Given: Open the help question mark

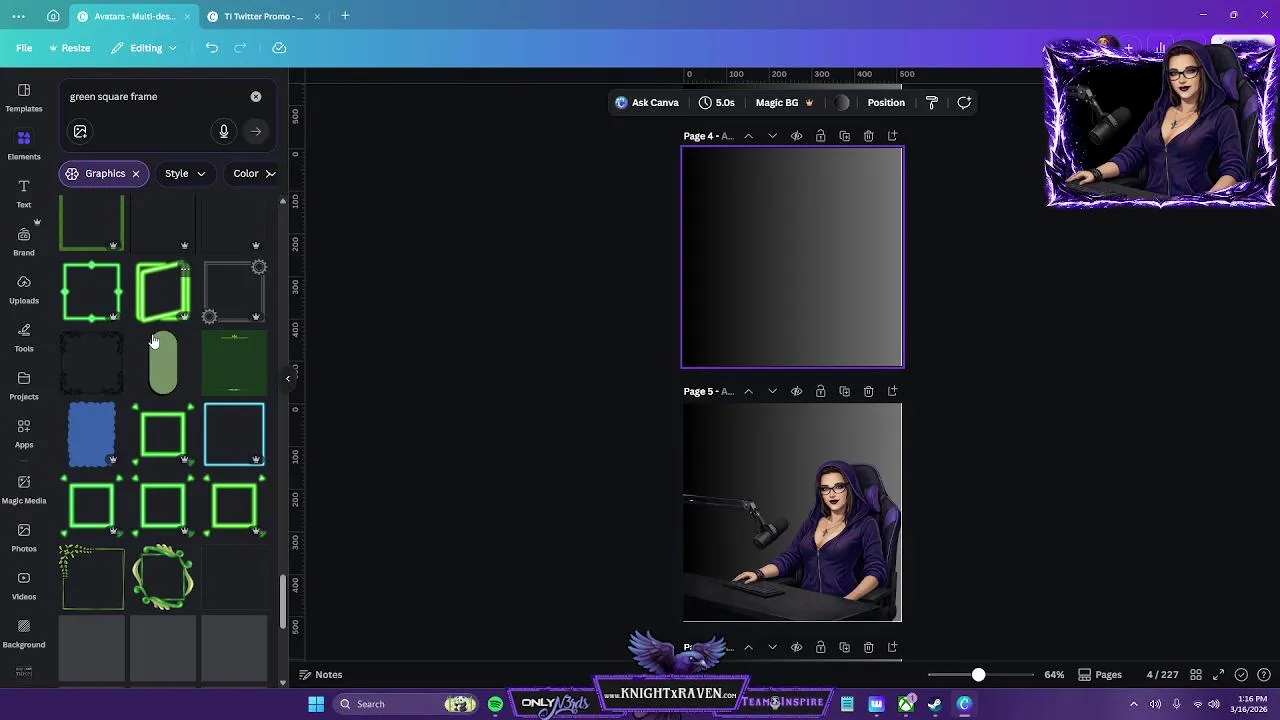Looking at the screenshot, I should [1264, 675].
